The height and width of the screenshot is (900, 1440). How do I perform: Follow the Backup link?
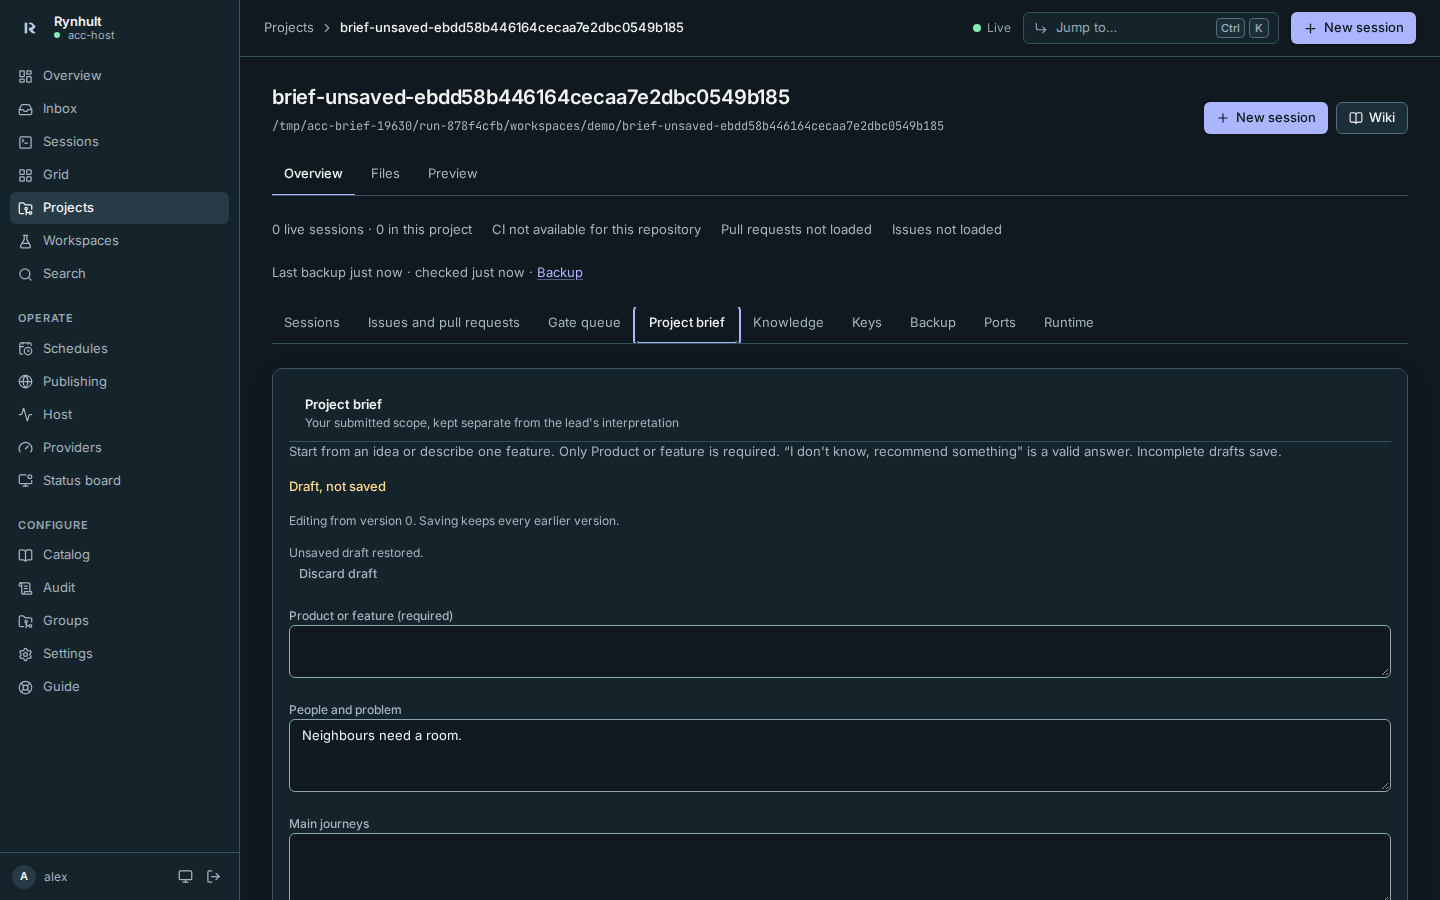point(560,273)
